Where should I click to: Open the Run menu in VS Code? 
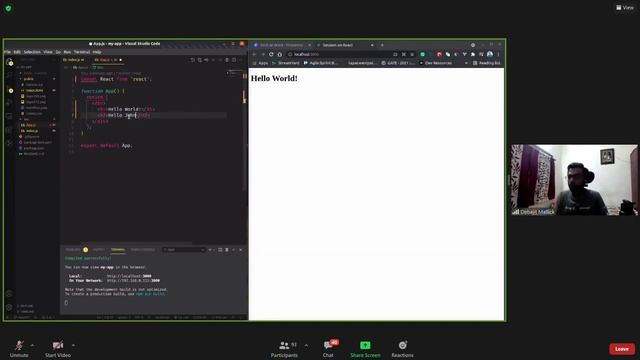(67, 52)
